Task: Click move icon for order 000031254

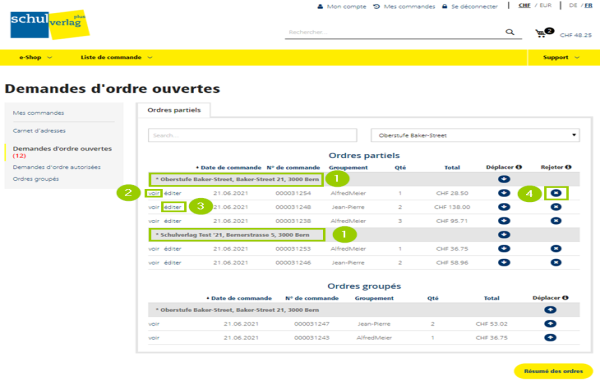Action: pos(504,193)
